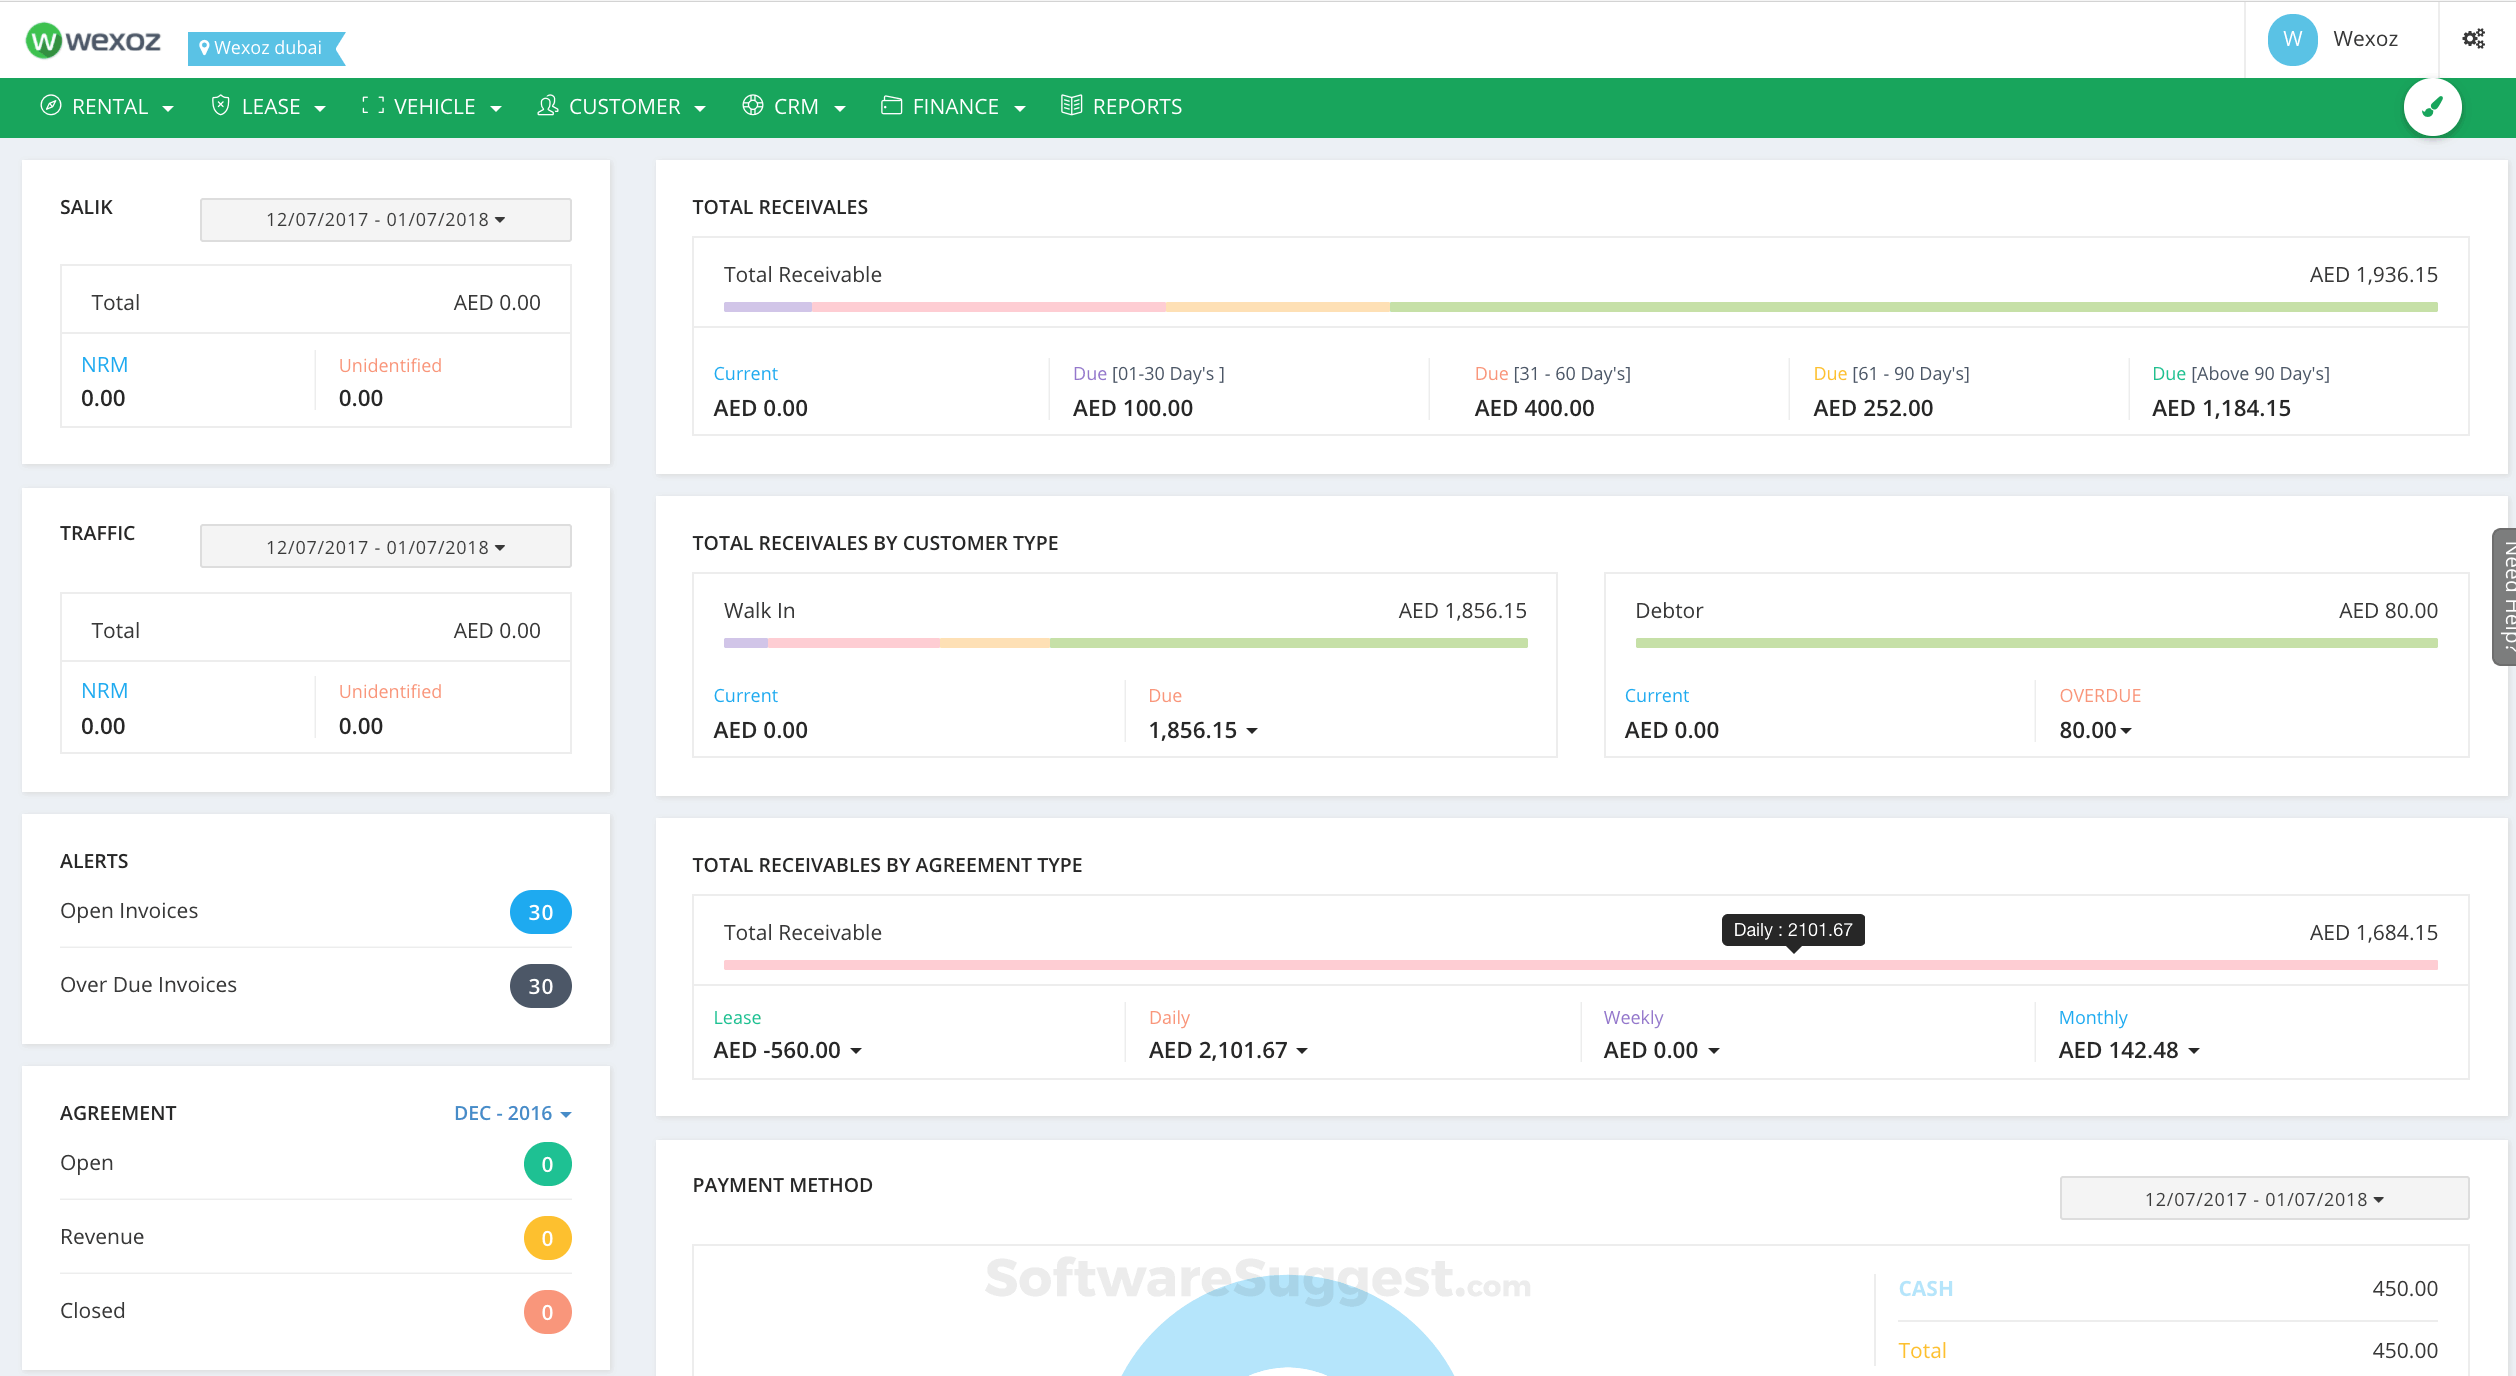Click the Vehicle scan icon
Screen dimensions: 2516x1376
(372, 106)
